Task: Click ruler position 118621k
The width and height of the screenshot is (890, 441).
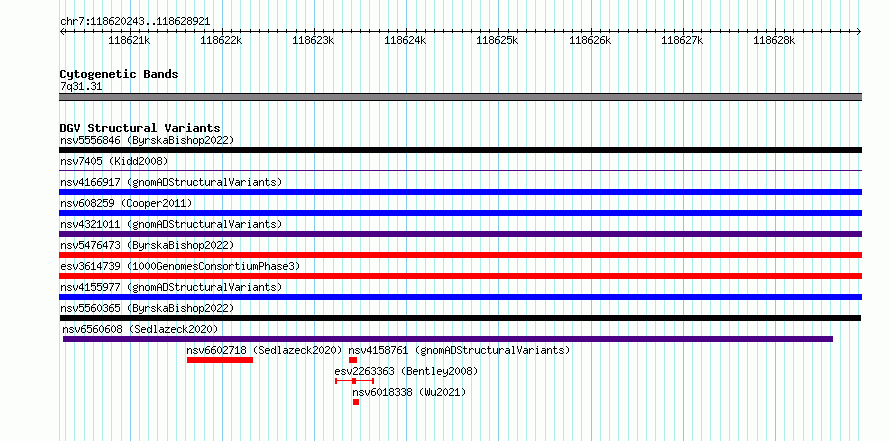Action: click(129, 40)
